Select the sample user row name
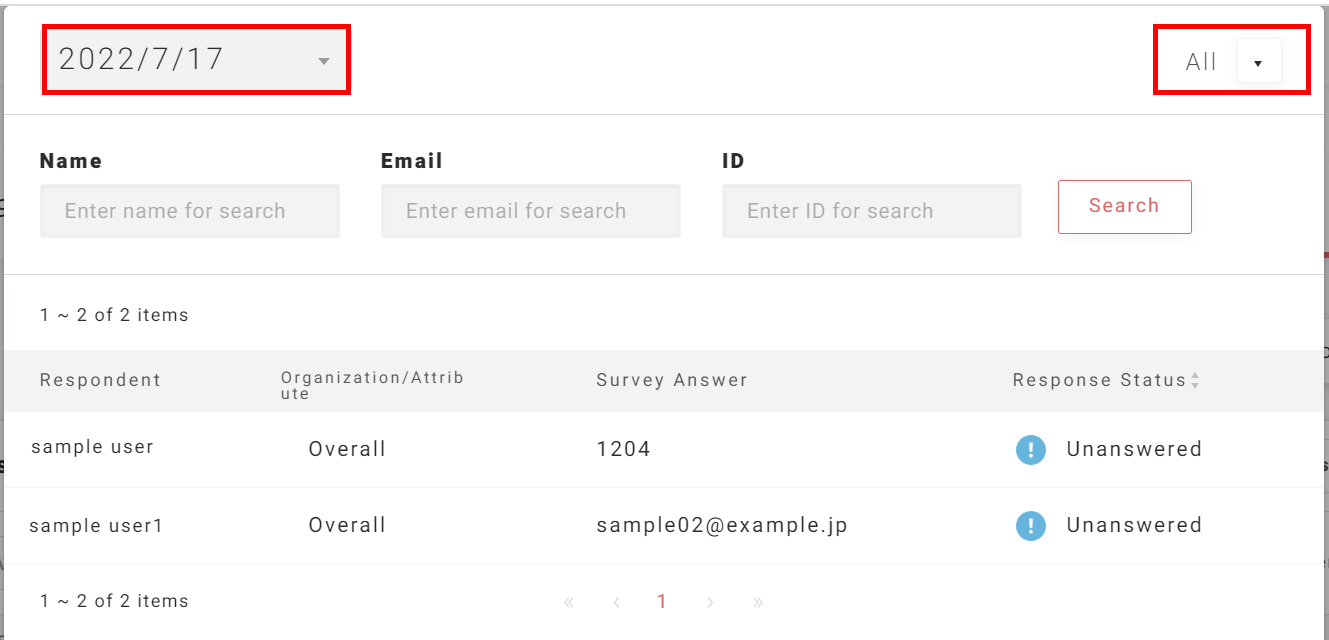Viewport: 1329px width, 640px height. pyautogui.click(x=92, y=447)
